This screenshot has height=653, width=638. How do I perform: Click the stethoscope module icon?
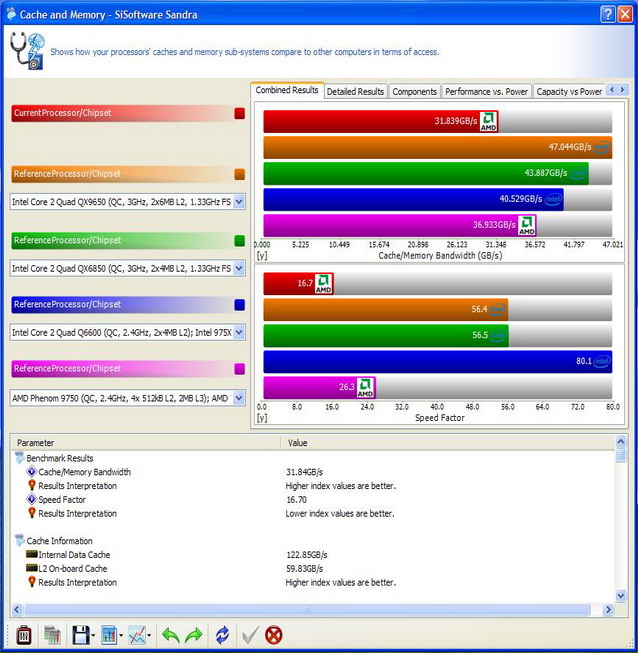click(x=27, y=51)
